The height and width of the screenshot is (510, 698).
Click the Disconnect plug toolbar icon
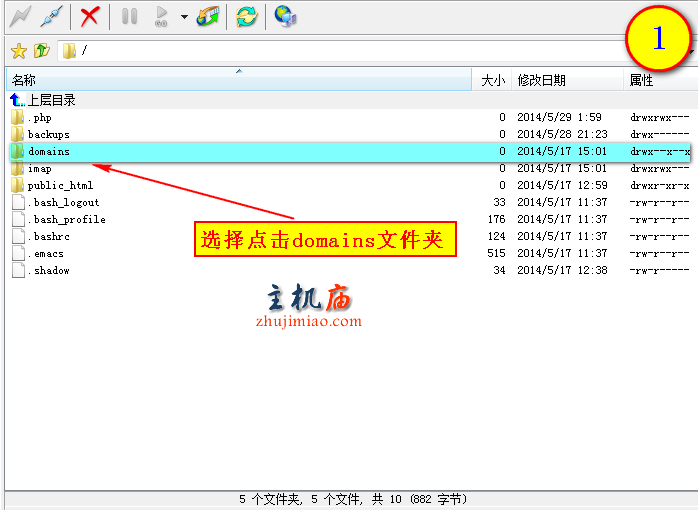point(52,16)
